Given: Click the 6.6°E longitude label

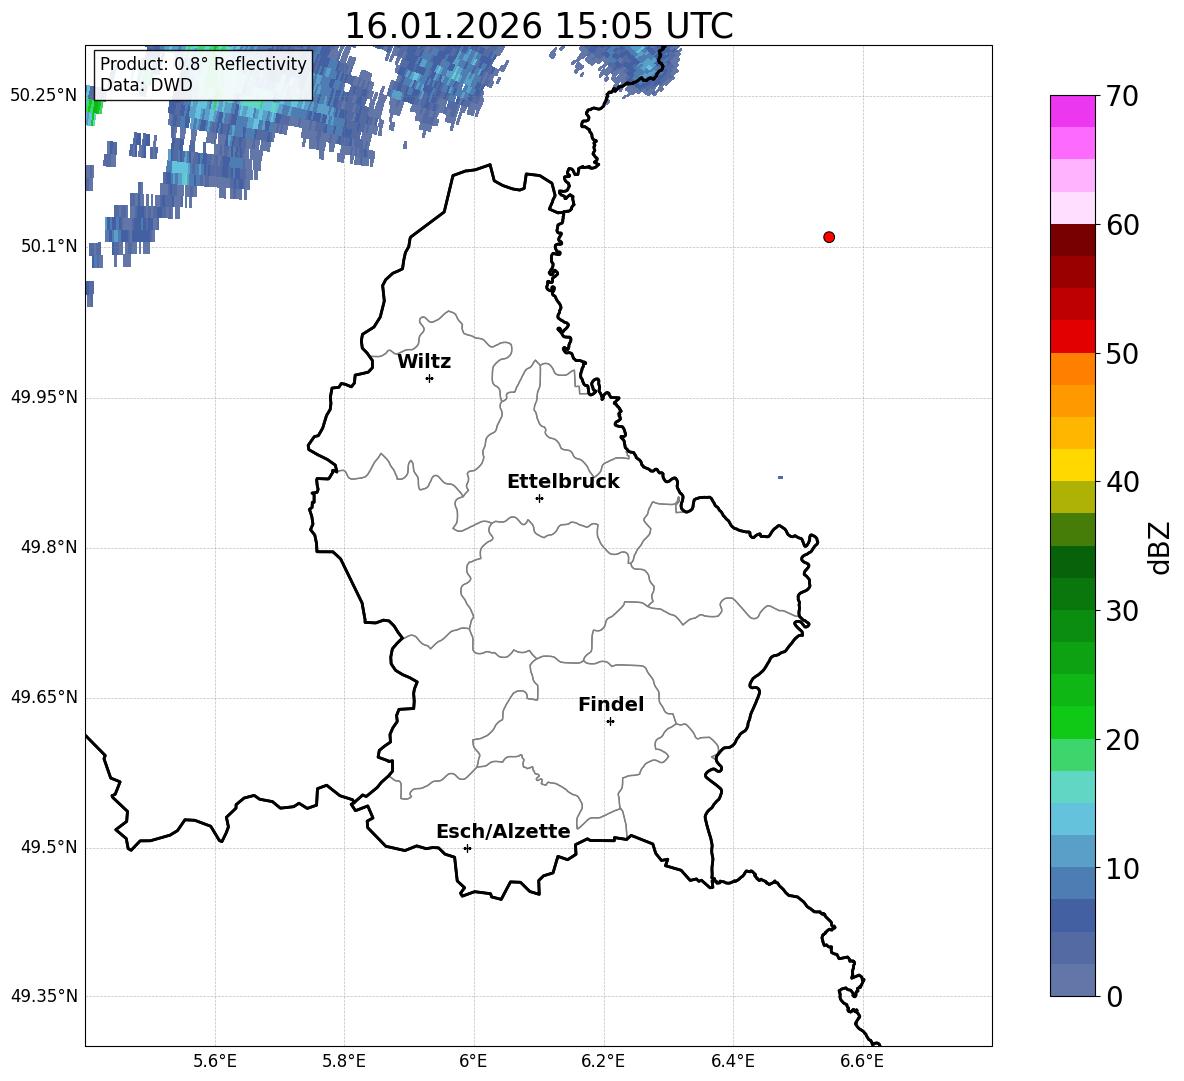Looking at the screenshot, I should [862, 1061].
